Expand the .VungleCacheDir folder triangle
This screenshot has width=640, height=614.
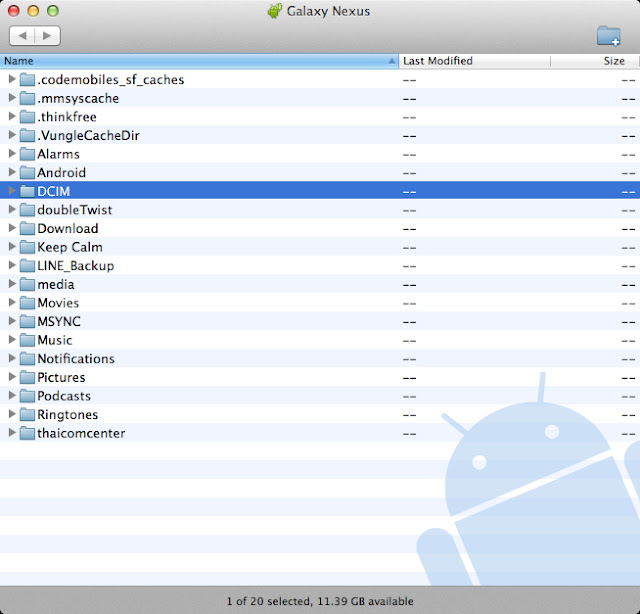(12, 135)
